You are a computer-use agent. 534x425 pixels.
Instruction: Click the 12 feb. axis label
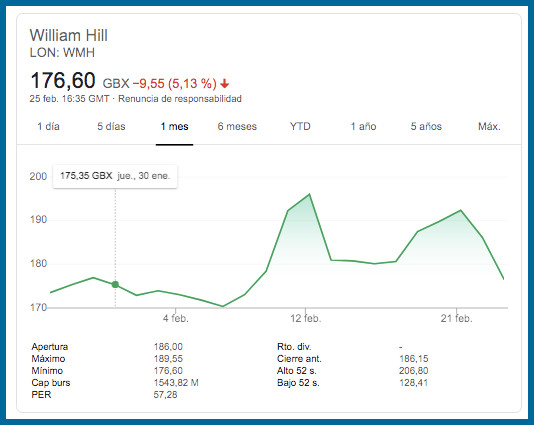click(305, 318)
